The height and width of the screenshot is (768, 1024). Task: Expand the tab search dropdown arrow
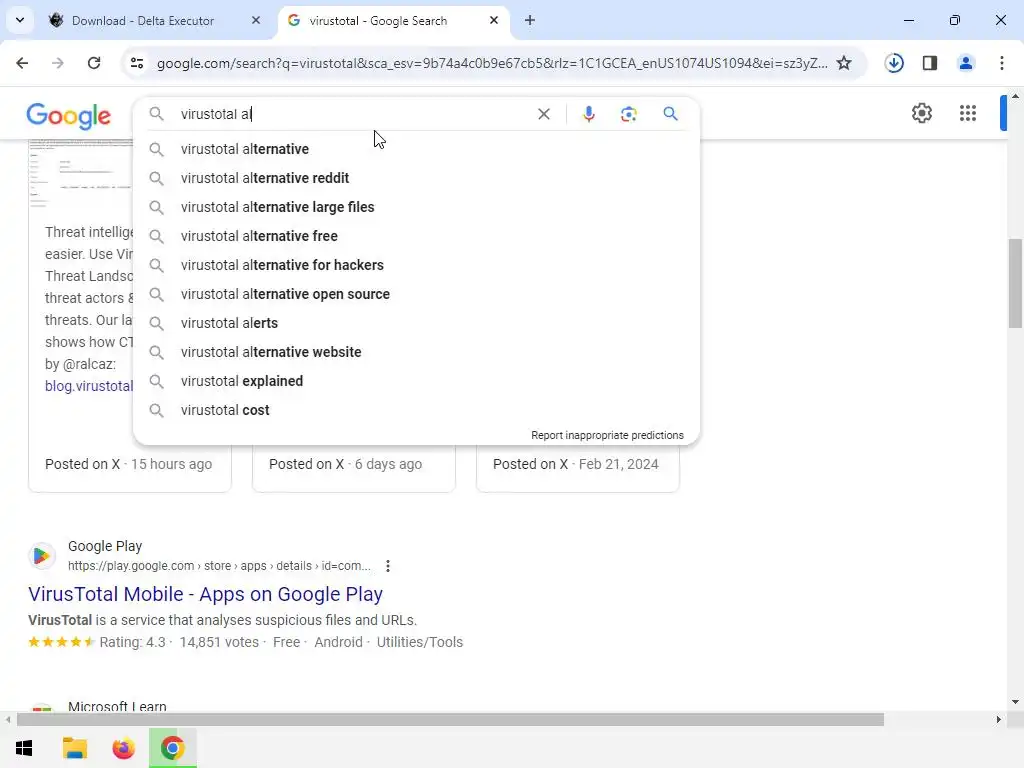coord(20,20)
